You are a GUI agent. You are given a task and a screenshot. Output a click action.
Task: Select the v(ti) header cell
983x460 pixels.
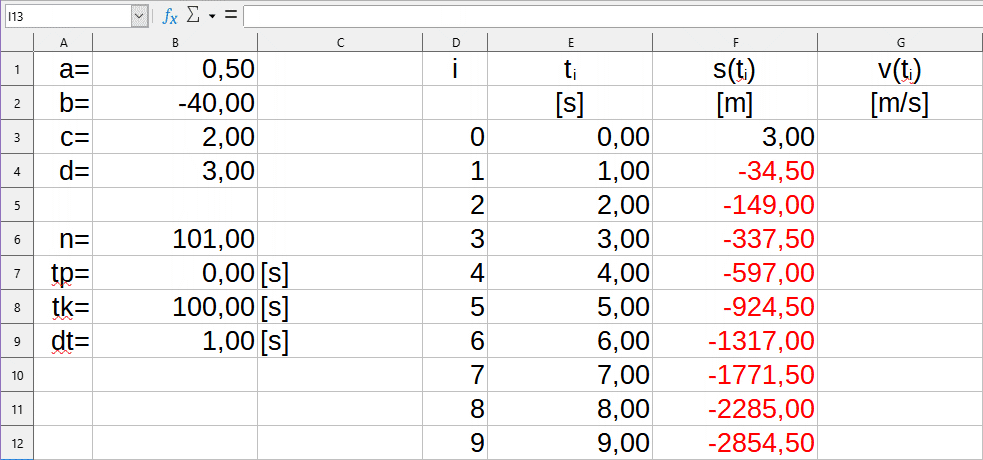click(x=900, y=69)
